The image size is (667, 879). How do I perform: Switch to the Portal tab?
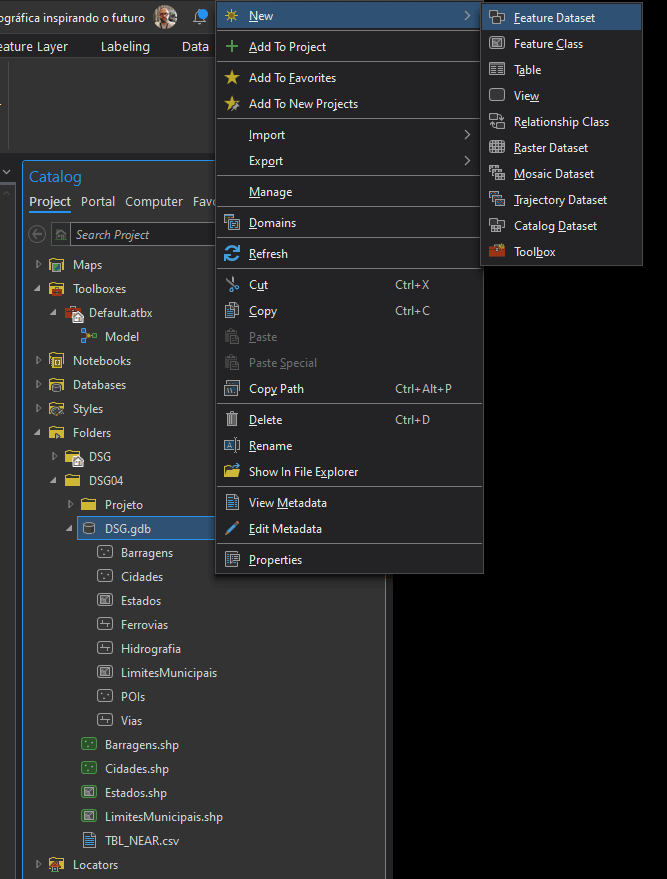pyautogui.click(x=98, y=202)
